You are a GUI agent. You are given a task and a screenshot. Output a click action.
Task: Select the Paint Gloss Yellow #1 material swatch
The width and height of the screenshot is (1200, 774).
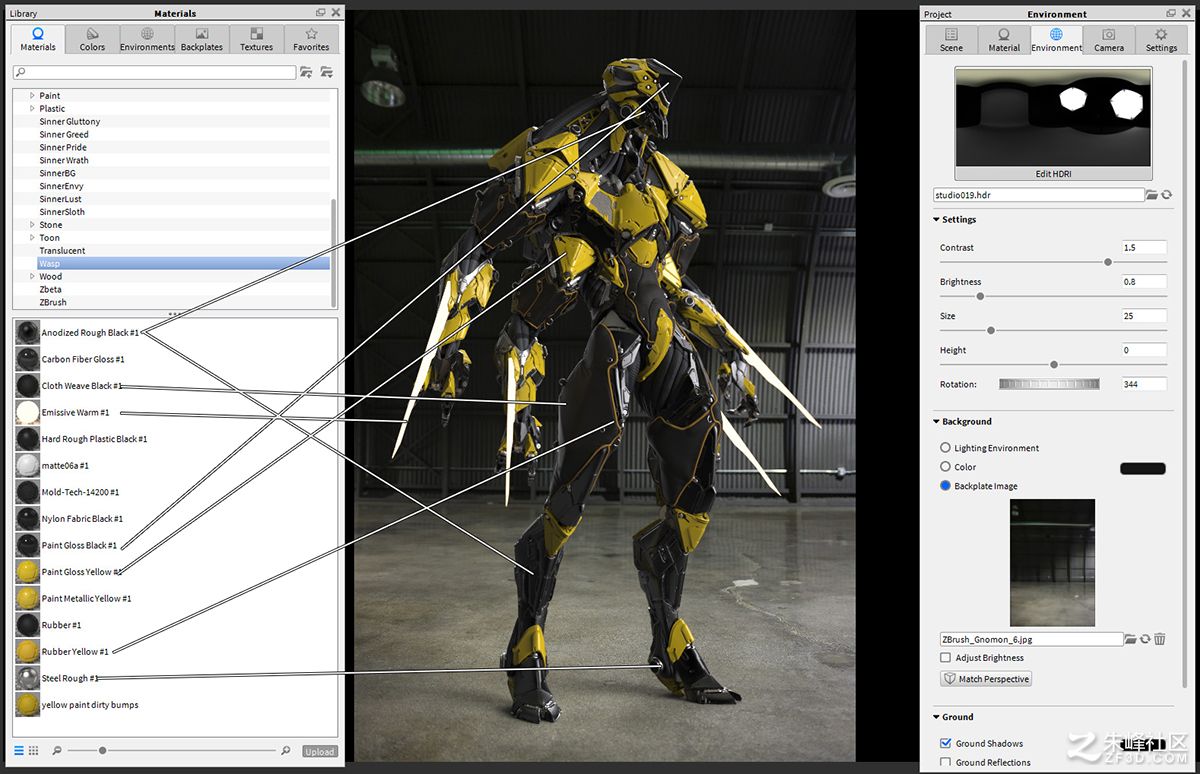pos(27,572)
